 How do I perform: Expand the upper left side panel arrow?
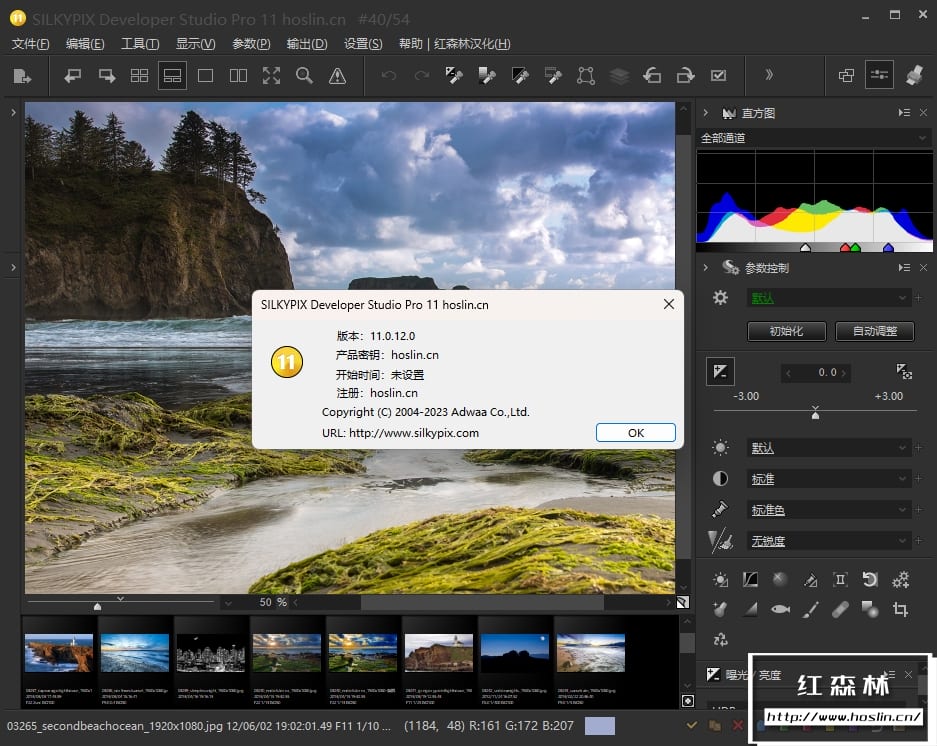pyautogui.click(x=13, y=112)
